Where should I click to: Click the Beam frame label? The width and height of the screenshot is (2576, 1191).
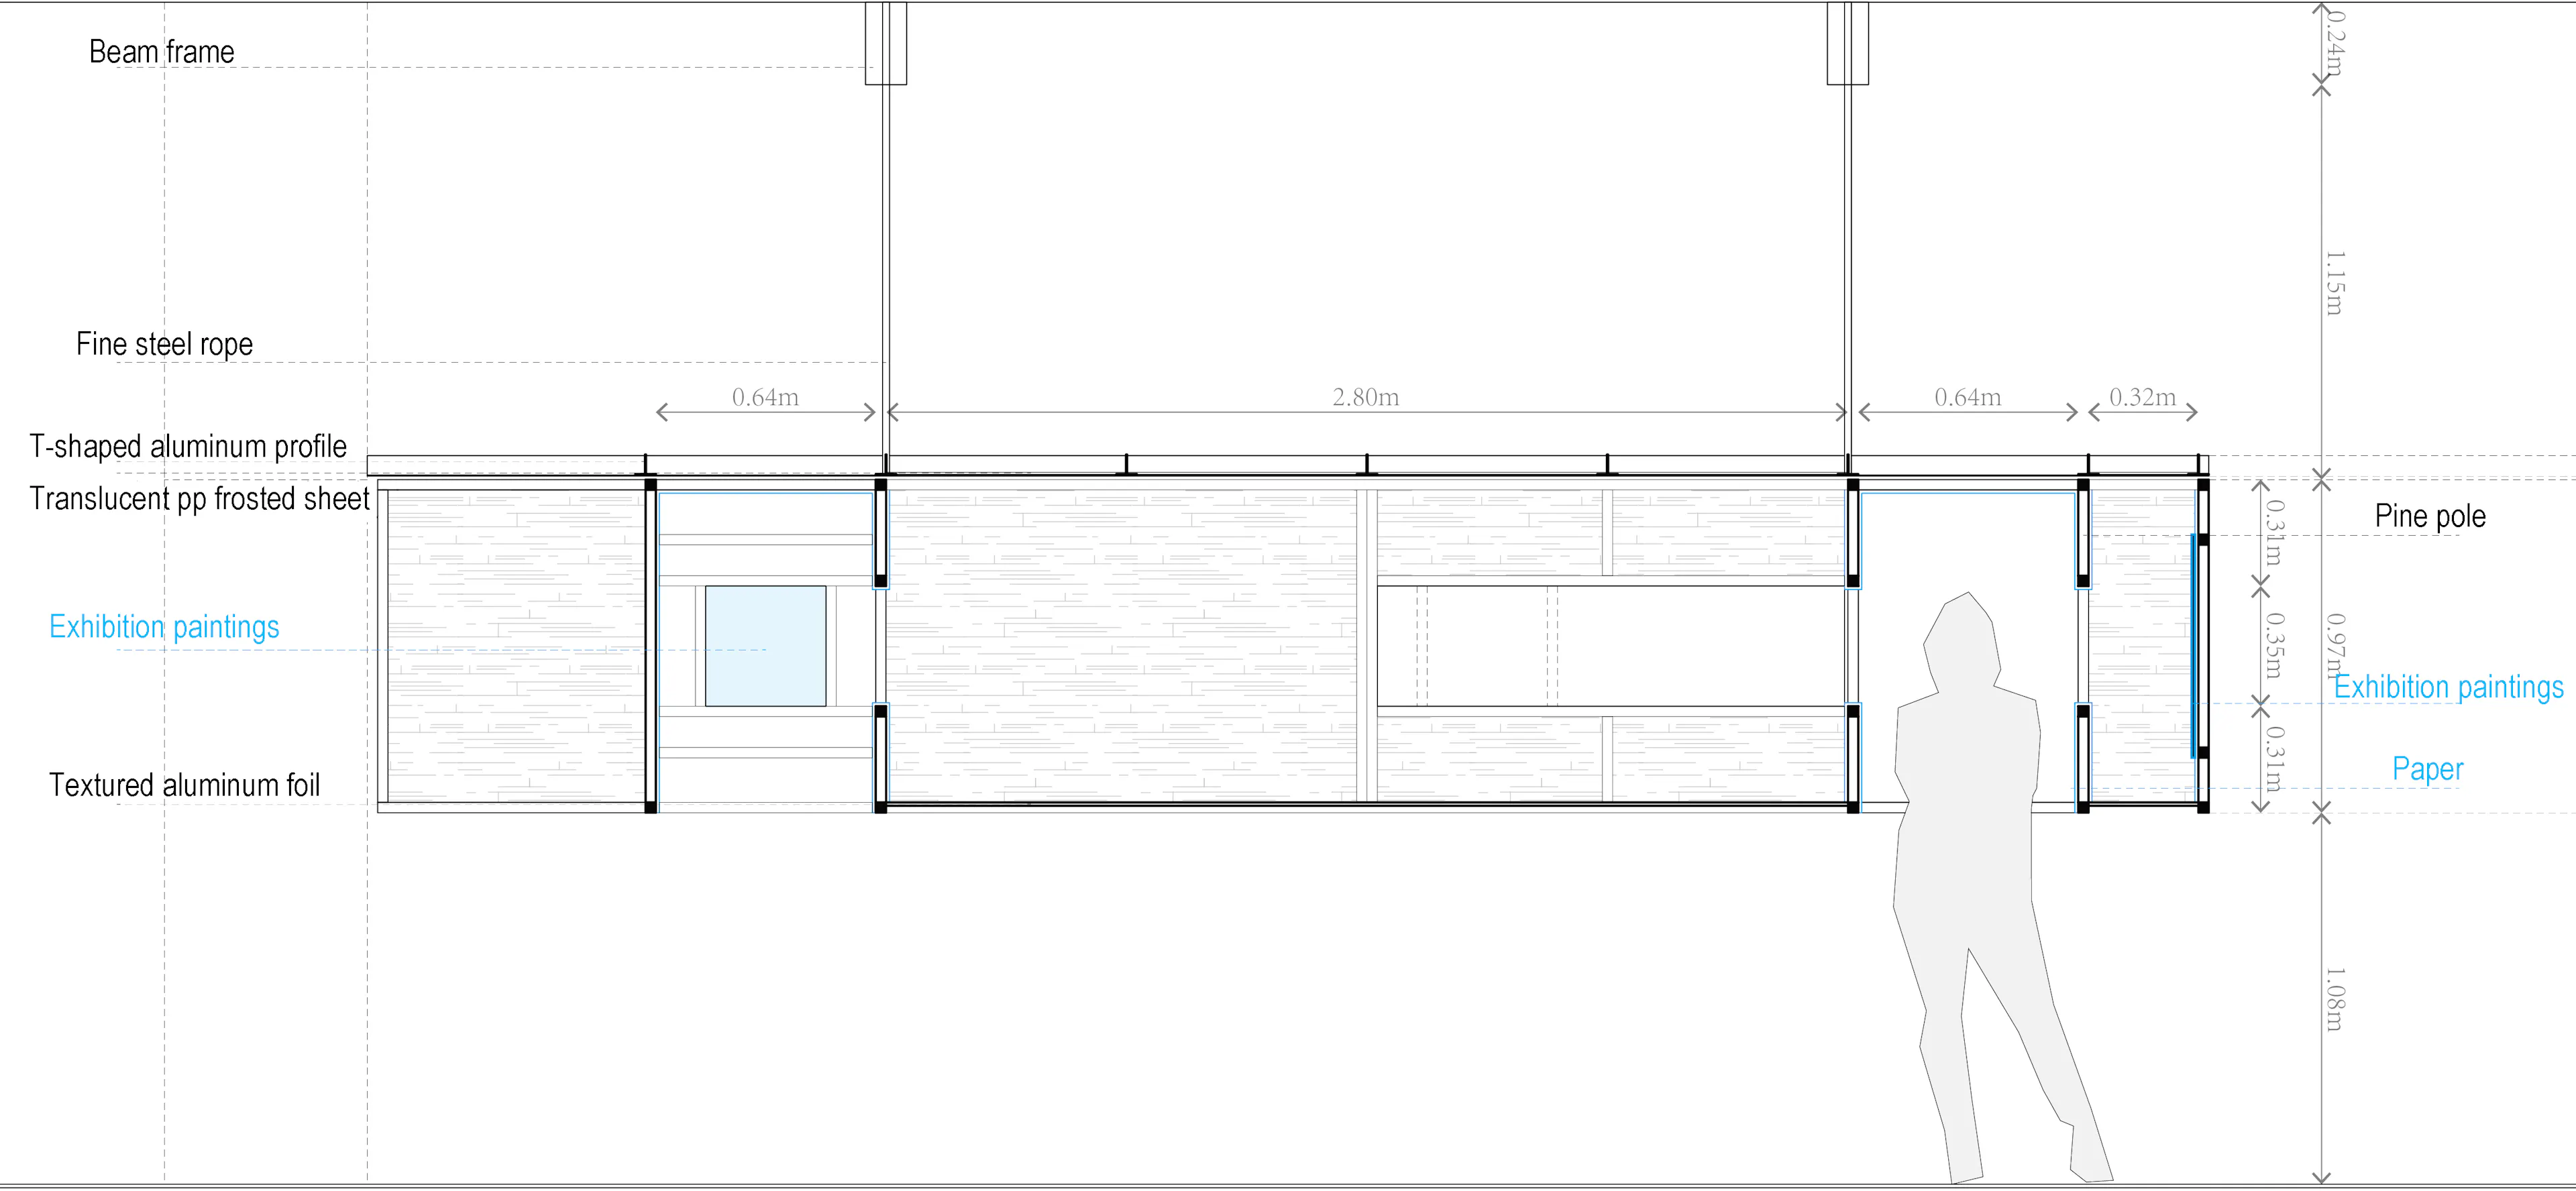tap(161, 52)
